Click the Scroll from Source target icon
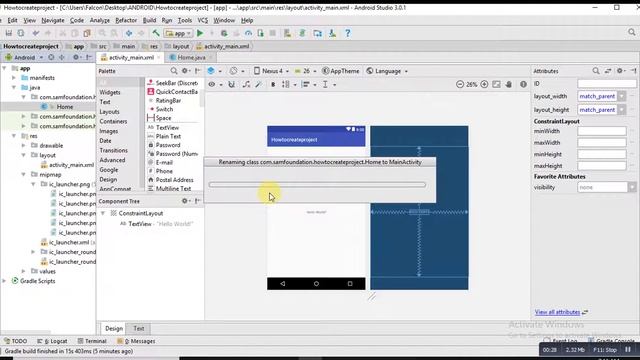 pos(51,58)
